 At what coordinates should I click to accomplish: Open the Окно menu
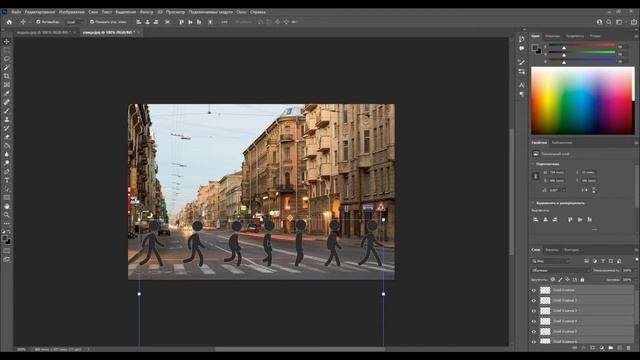click(241, 12)
